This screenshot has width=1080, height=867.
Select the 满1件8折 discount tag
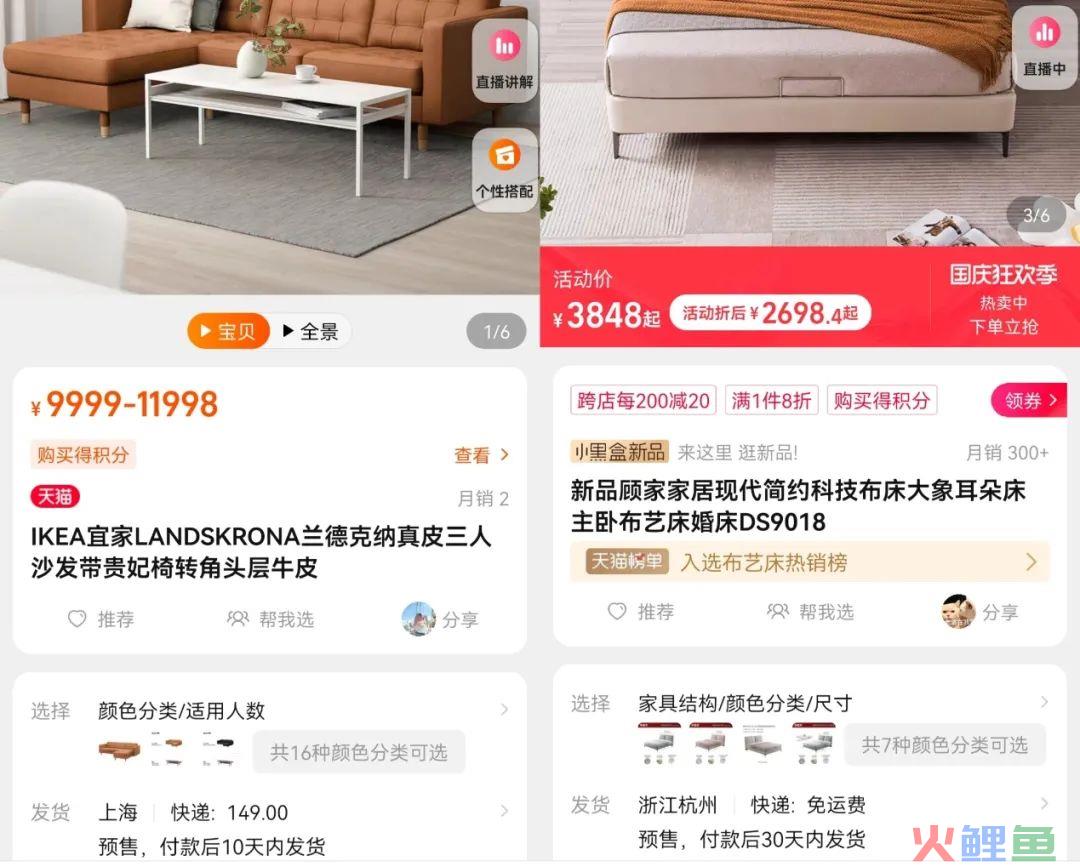pyautogui.click(x=771, y=400)
